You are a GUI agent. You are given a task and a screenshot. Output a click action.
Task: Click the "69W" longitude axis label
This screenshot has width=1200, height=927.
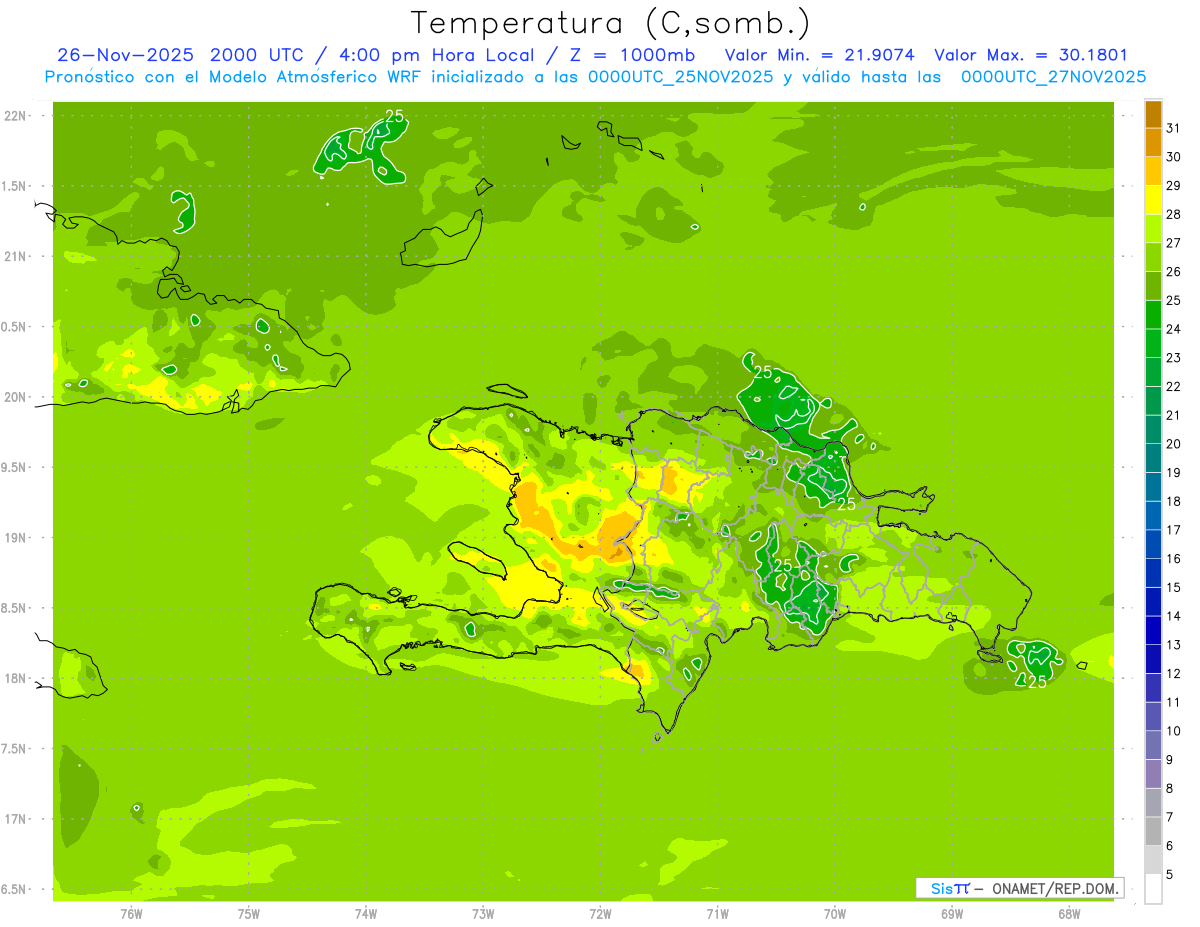951,914
